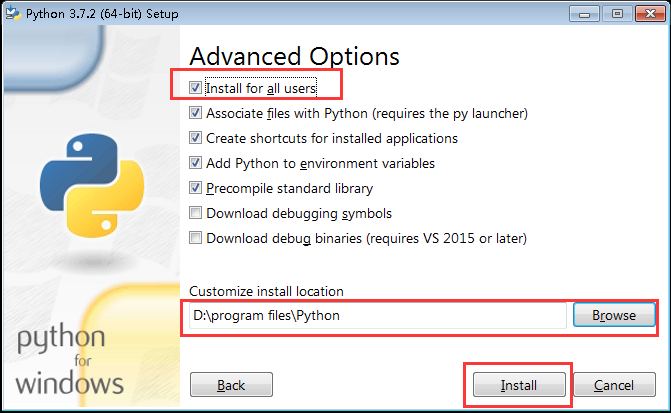Uncheck Install for all users

click(x=195, y=88)
